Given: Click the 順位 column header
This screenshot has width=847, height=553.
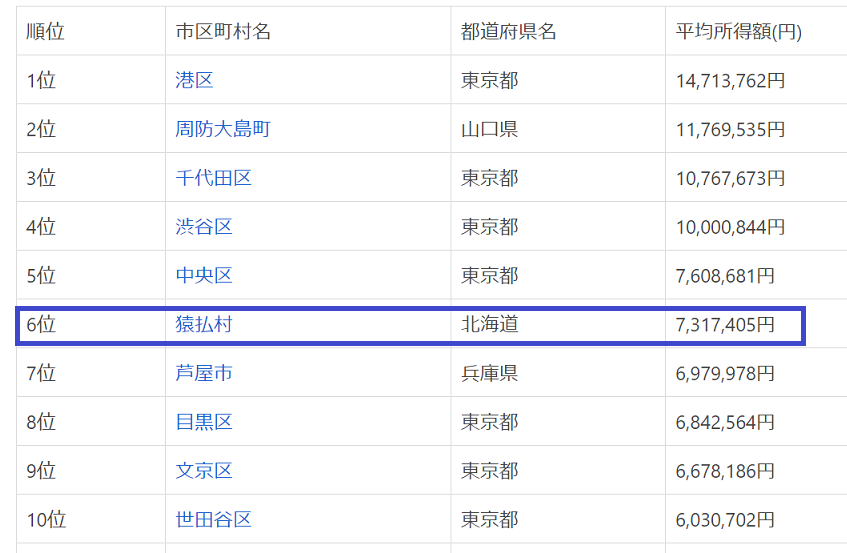Looking at the screenshot, I should (x=46, y=32).
